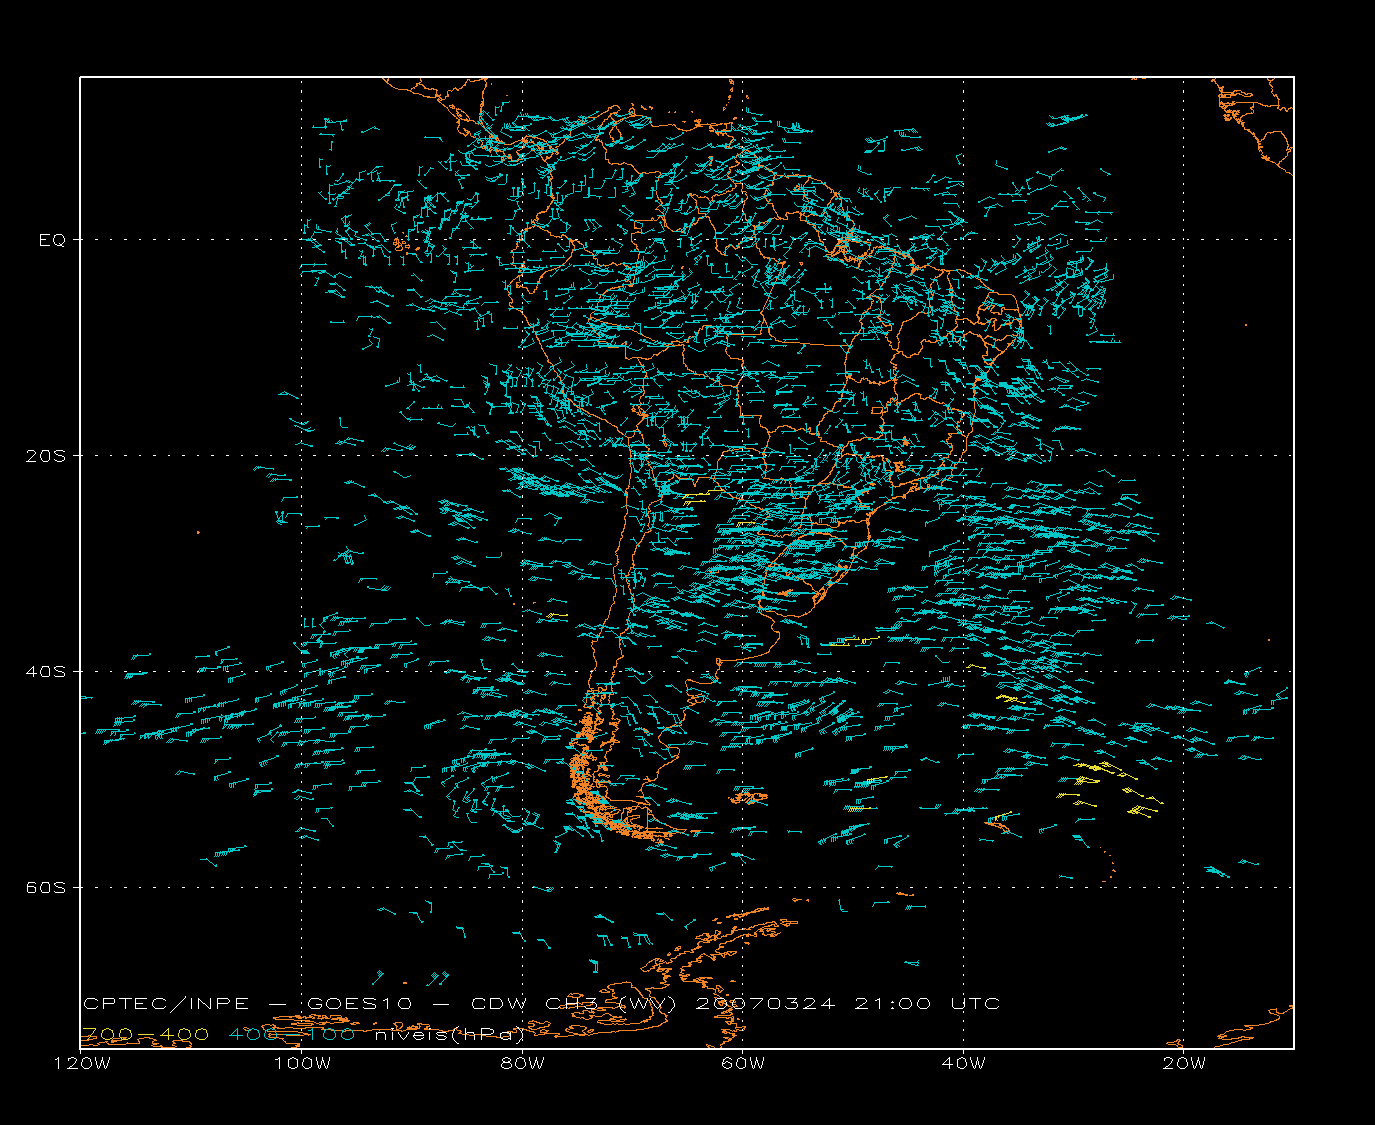The image size is (1375, 1125).
Task: Click the GOES10 satellite name text
Action: coord(361,1004)
